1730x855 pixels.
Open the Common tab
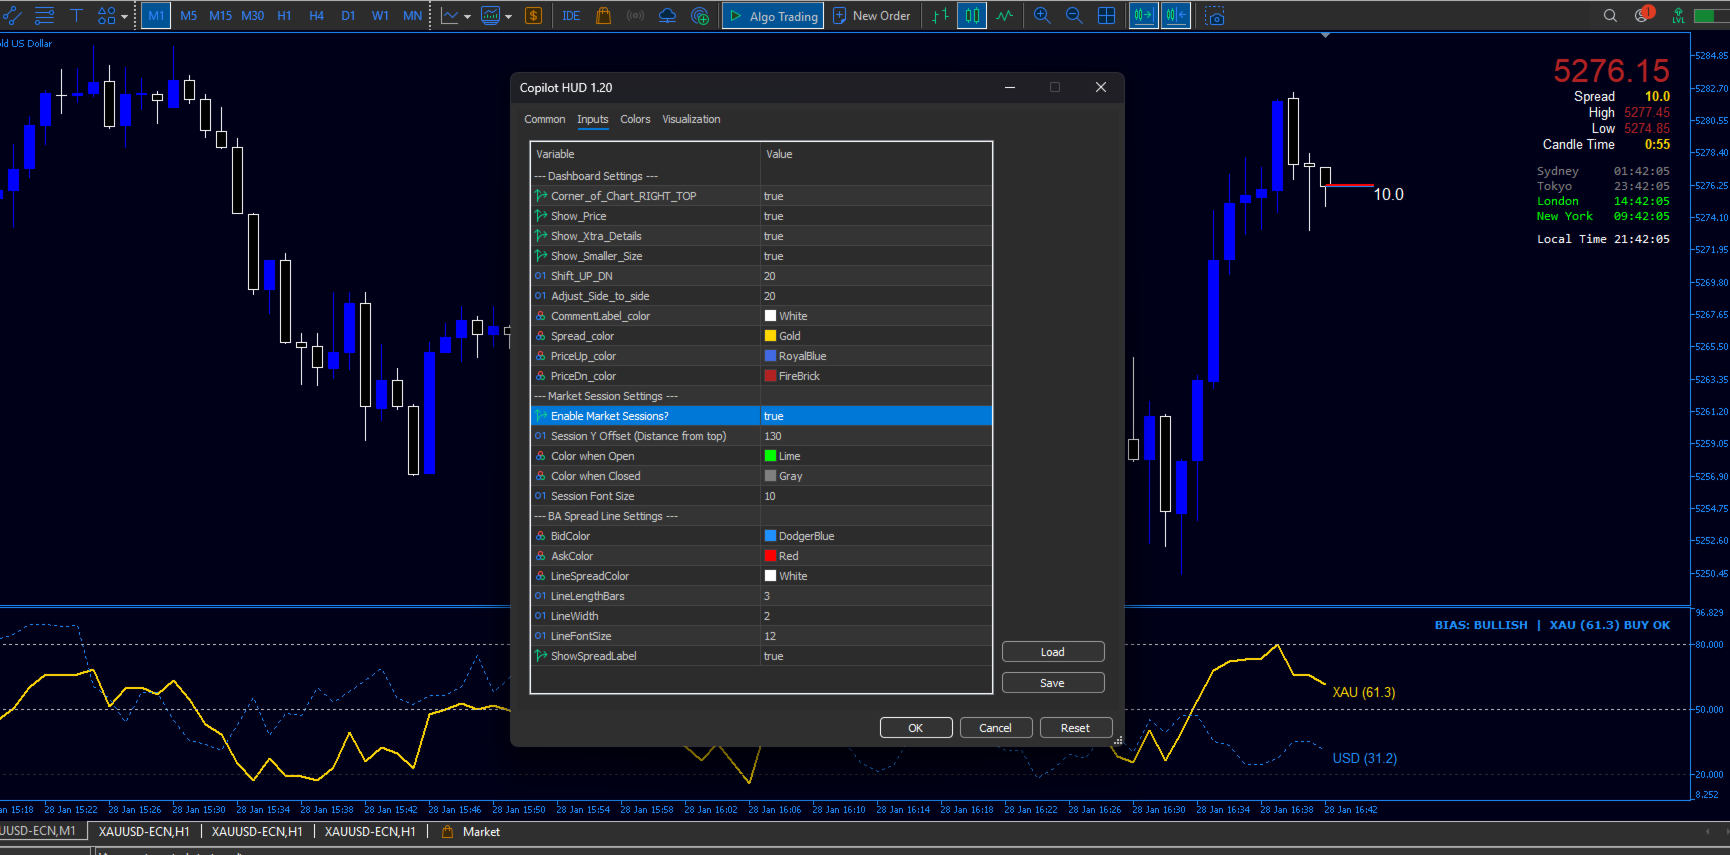tap(545, 119)
